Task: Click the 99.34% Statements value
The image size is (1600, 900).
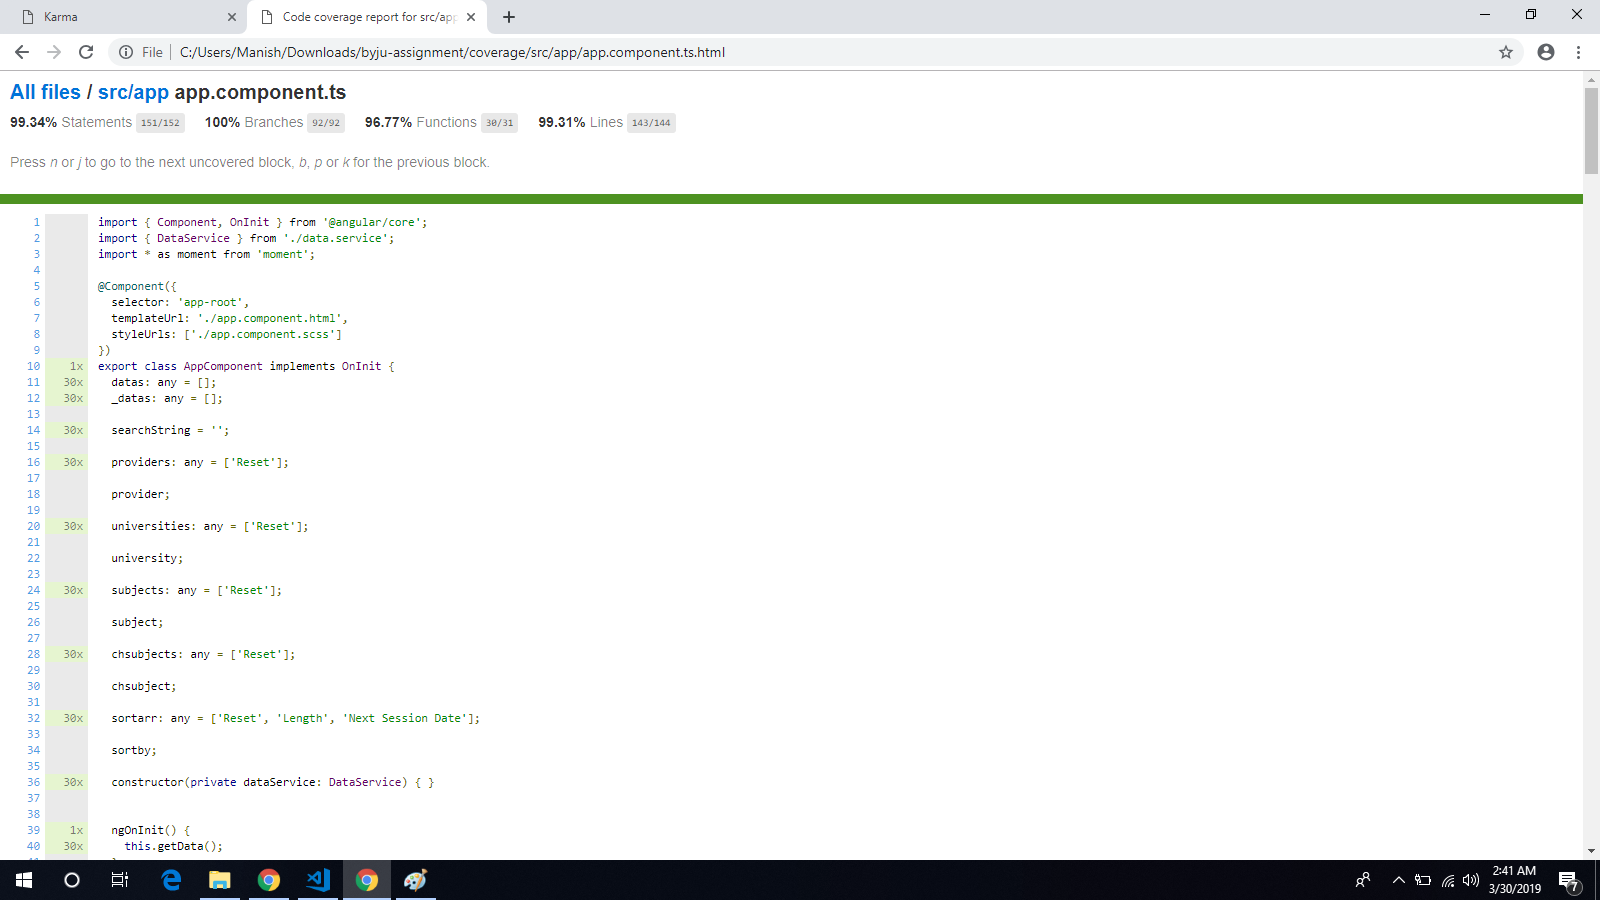Action: (33, 122)
